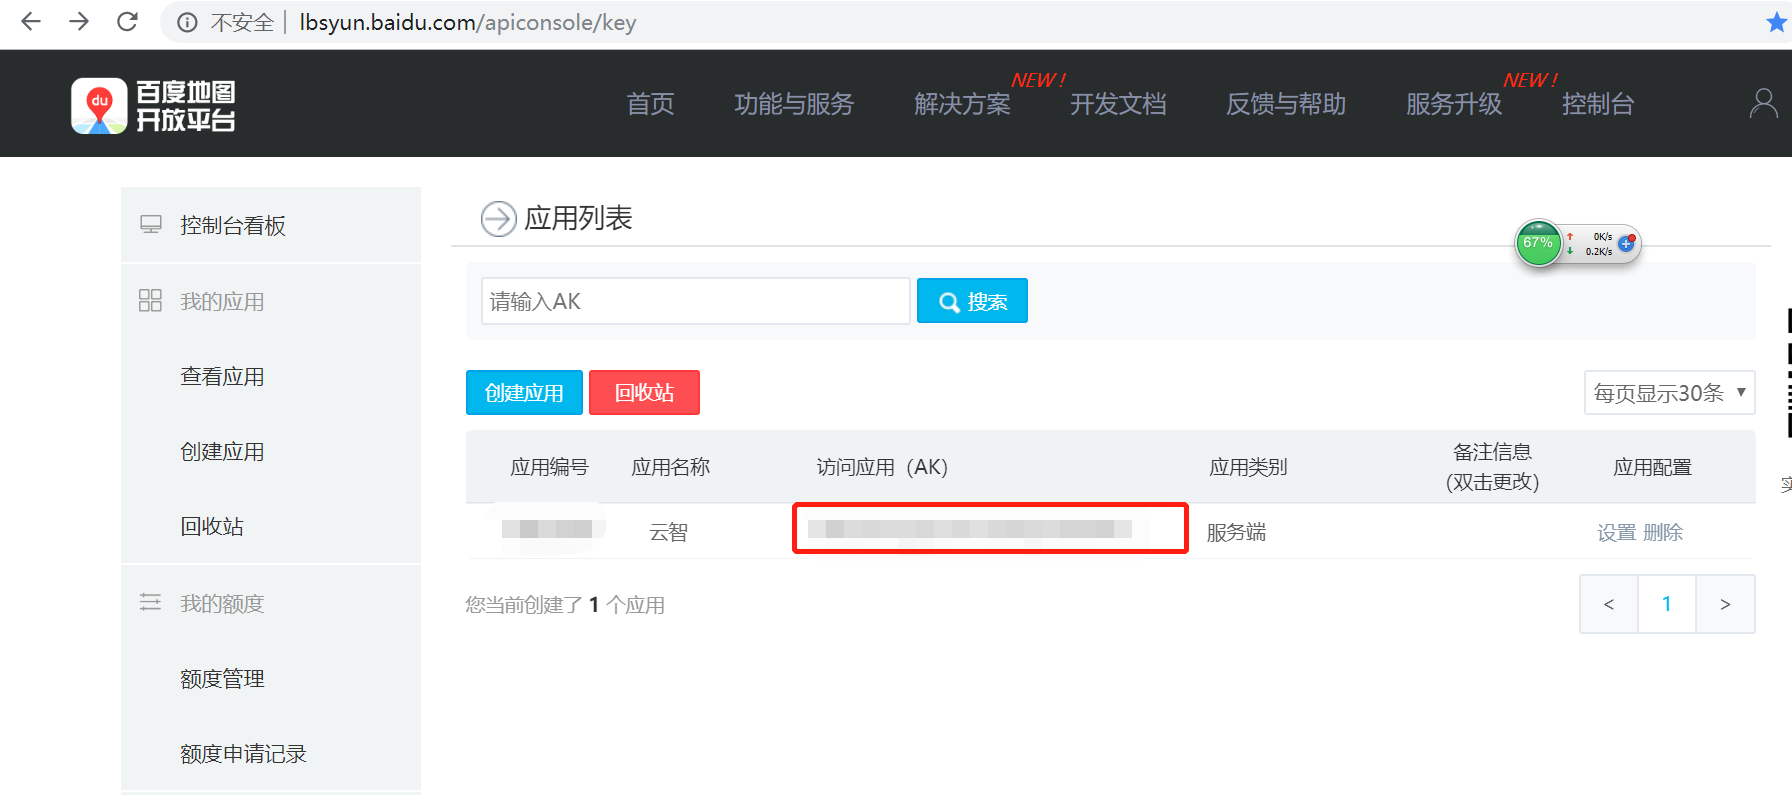Click the 备注信息 column header
The width and height of the screenshot is (1792, 795).
1492,467
